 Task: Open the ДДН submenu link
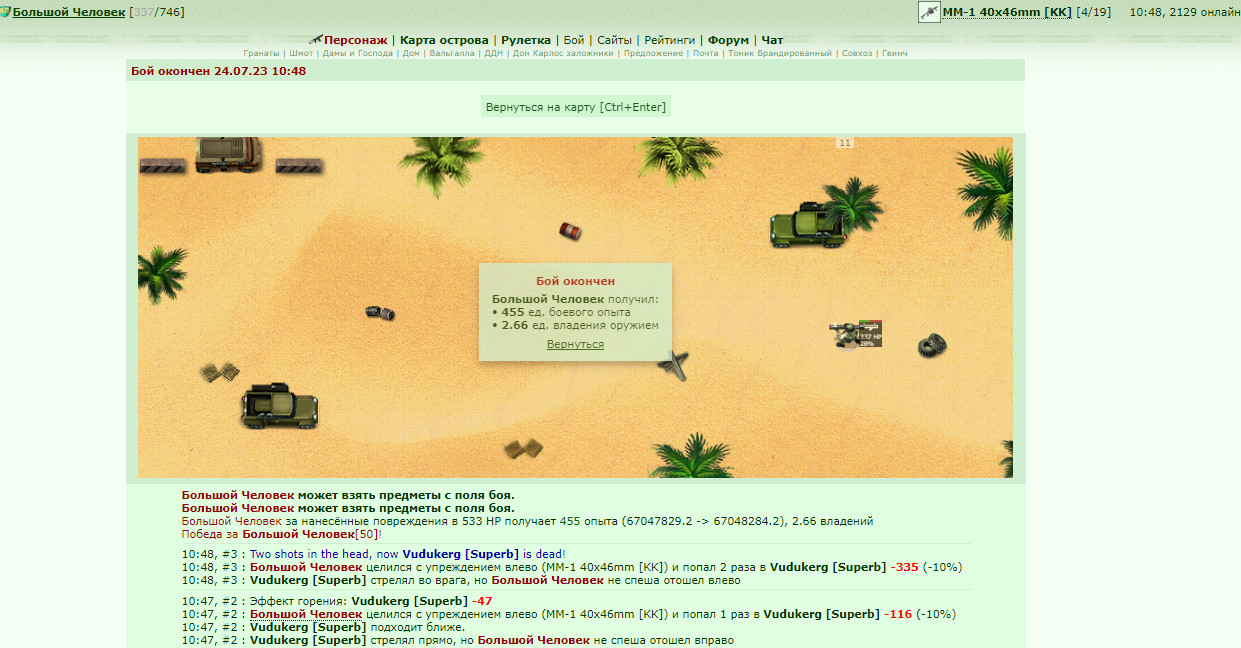(x=494, y=53)
